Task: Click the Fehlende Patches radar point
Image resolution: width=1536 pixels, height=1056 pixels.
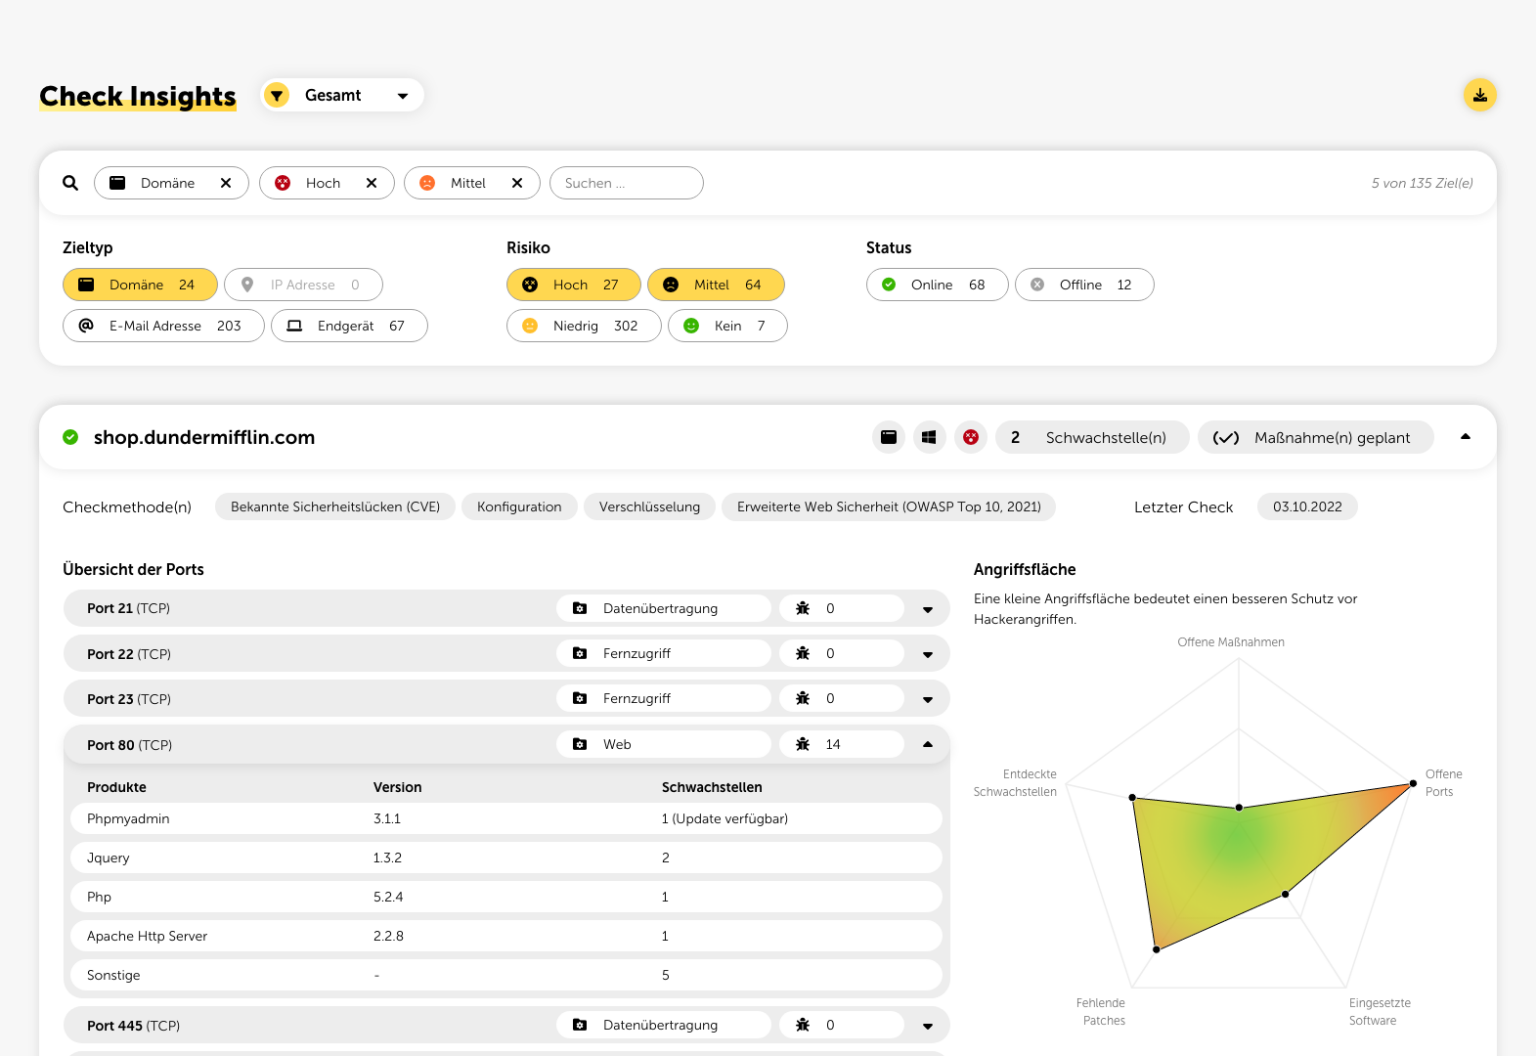Action: tap(1156, 949)
